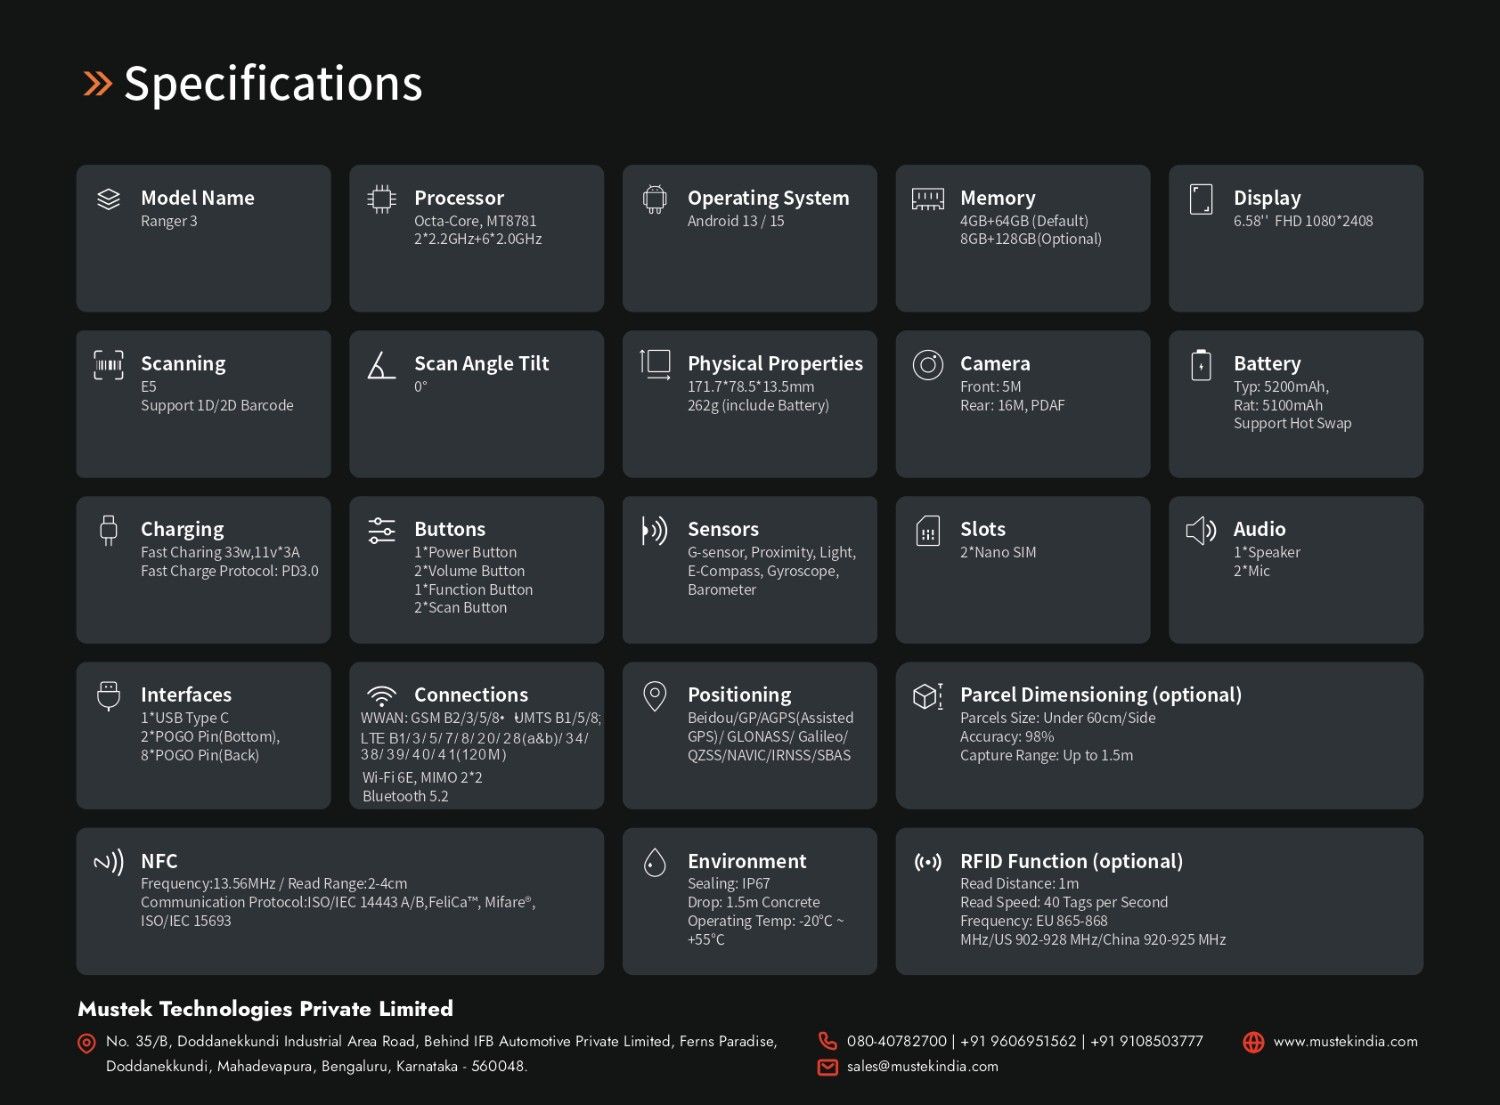The width and height of the screenshot is (1500, 1105).
Task: Click the orange chevrons beside Specifications
Action: point(97,83)
